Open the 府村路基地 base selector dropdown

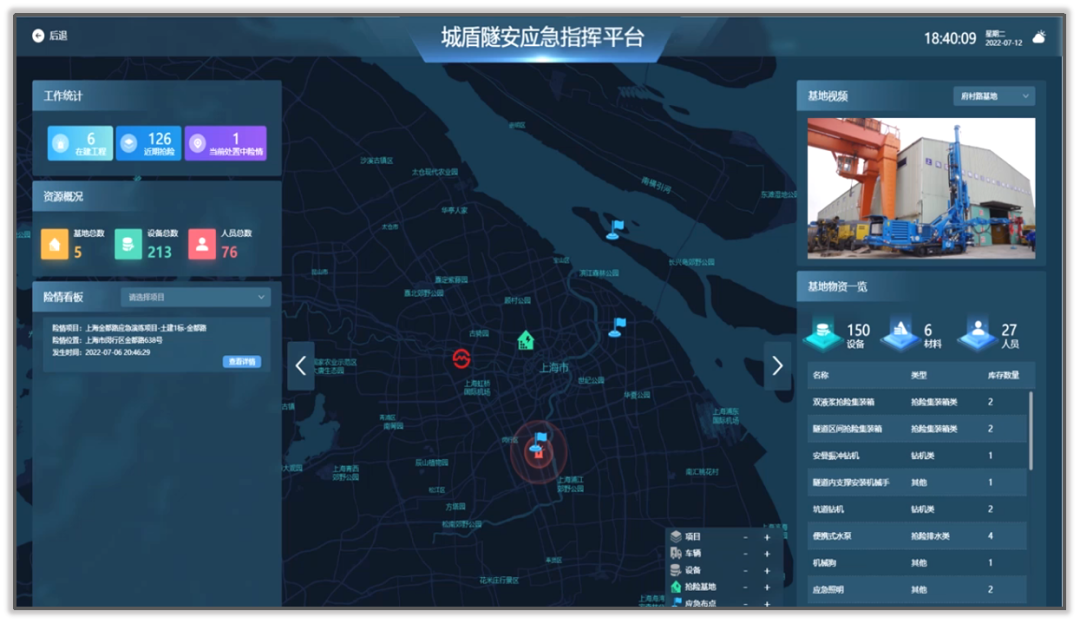pyautogui.click(x=994, y=96)
